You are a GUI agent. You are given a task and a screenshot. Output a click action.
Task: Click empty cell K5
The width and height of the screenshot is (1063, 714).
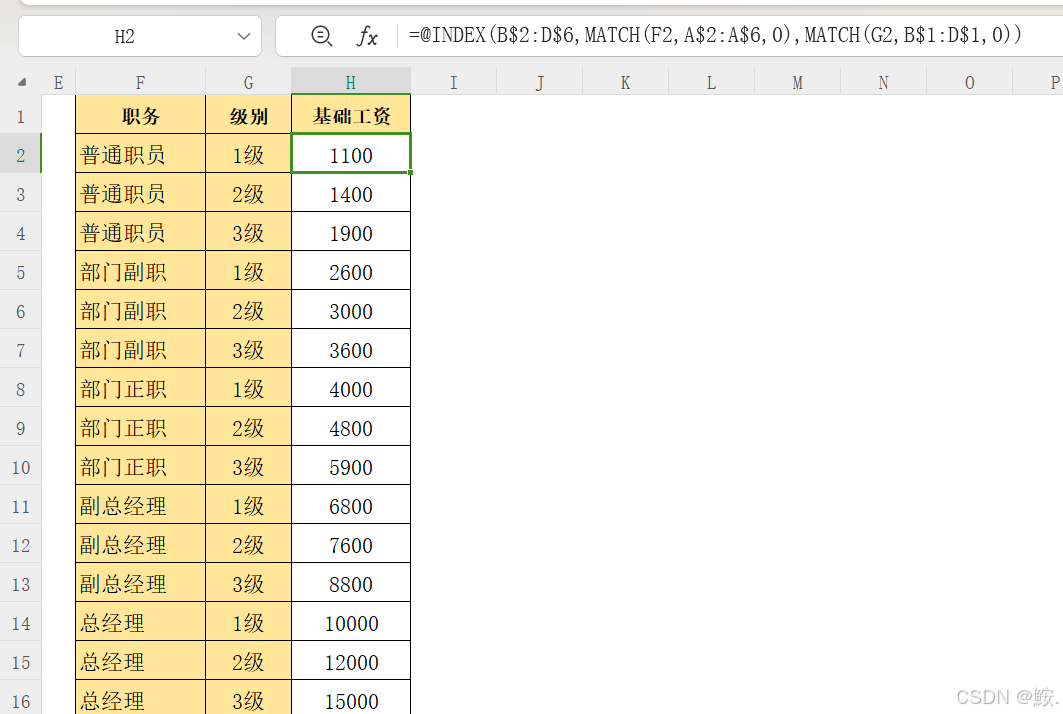point(626,271)
